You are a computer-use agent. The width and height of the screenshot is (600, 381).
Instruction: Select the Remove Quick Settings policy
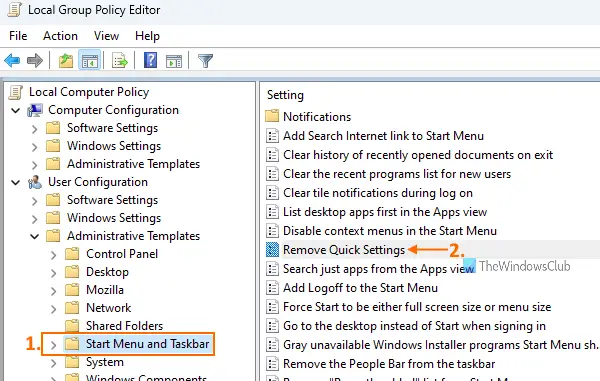[x=344, y=250]
